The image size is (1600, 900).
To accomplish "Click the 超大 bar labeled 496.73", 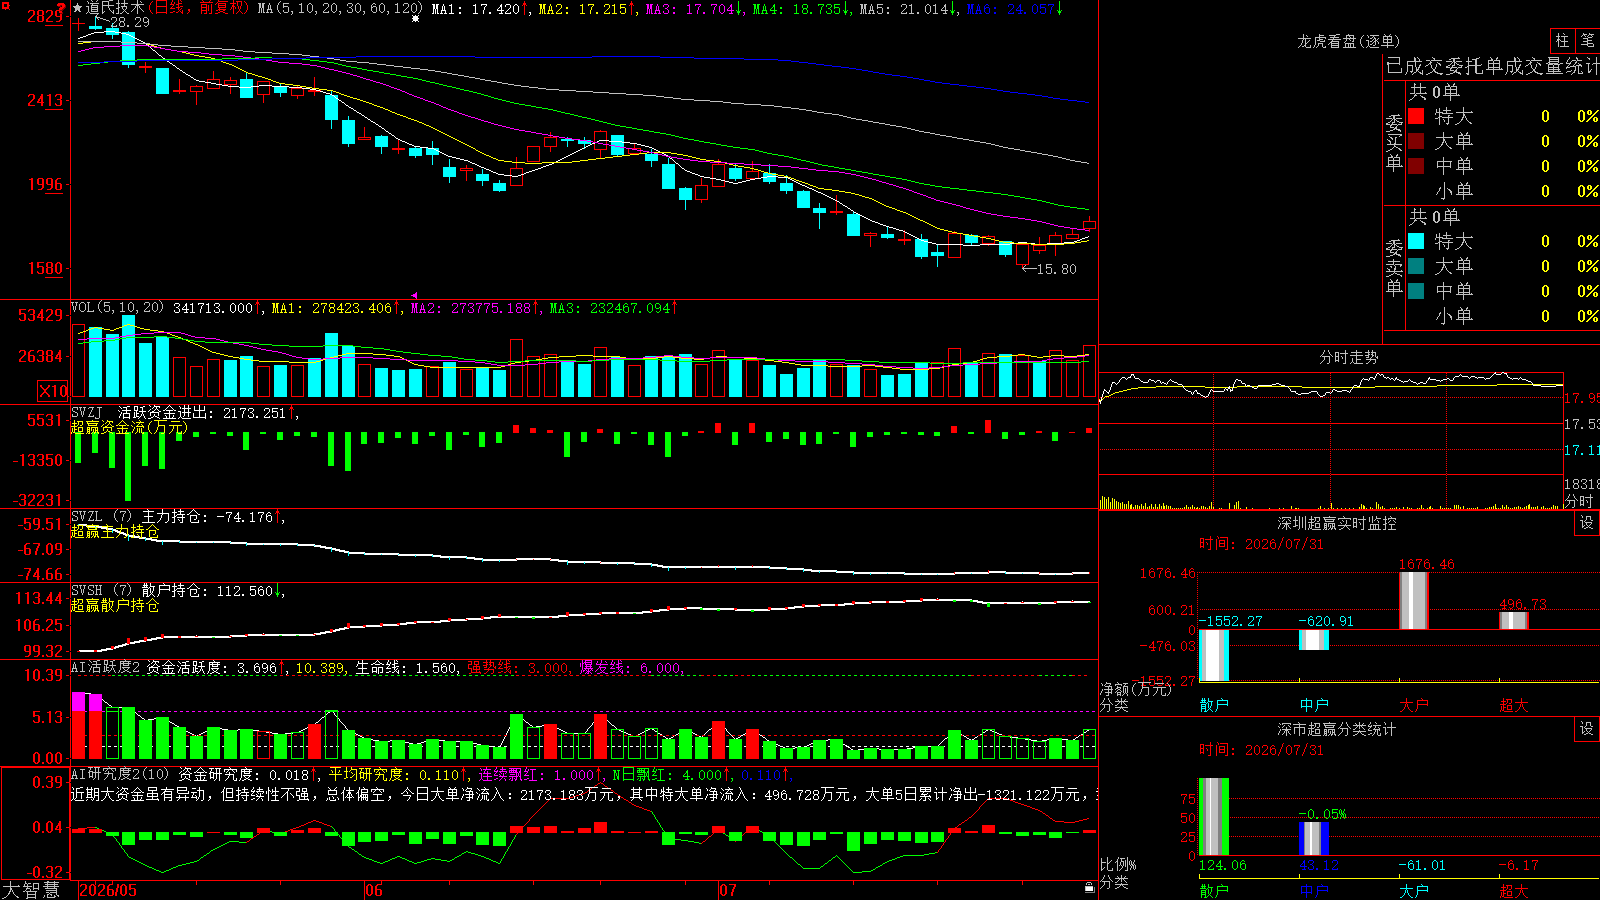I will (x=1513, y=620).
